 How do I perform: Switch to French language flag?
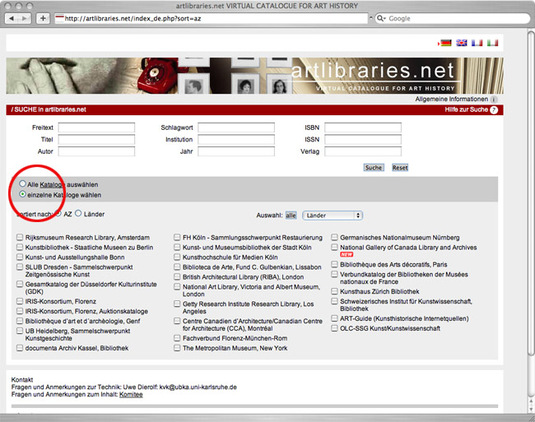point(477,43)
